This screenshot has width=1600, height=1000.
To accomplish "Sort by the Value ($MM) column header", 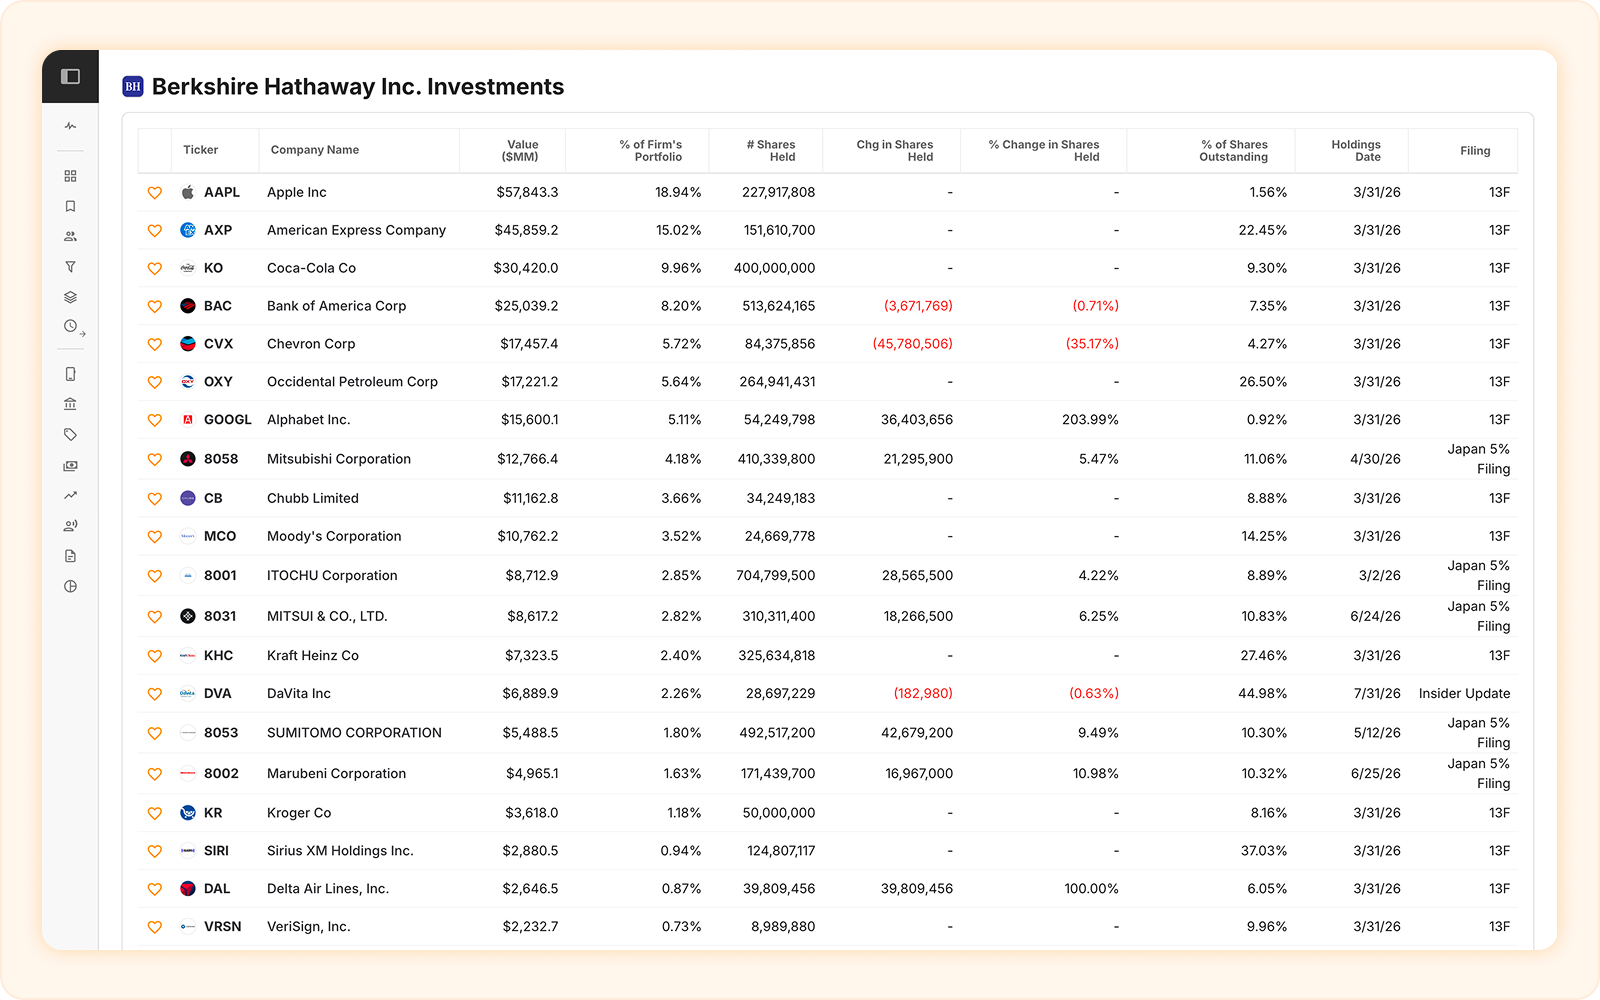I will 522,151.
